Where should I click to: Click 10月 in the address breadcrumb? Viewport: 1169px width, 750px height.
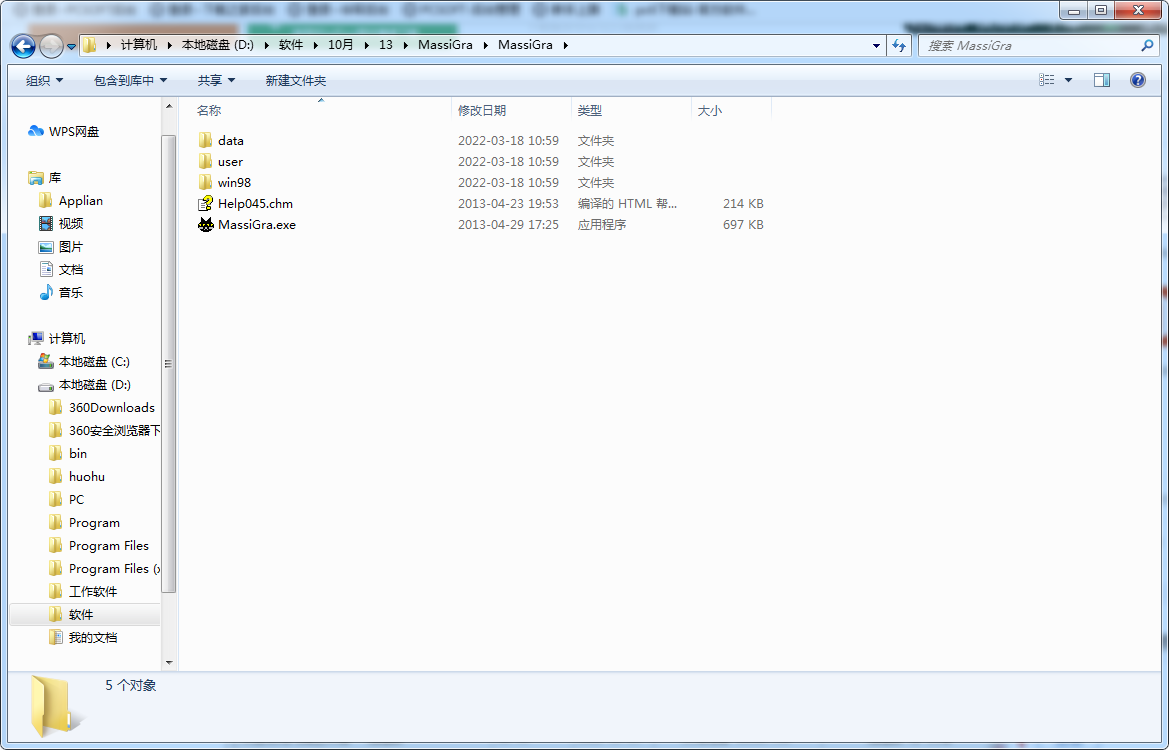(341, 45)
